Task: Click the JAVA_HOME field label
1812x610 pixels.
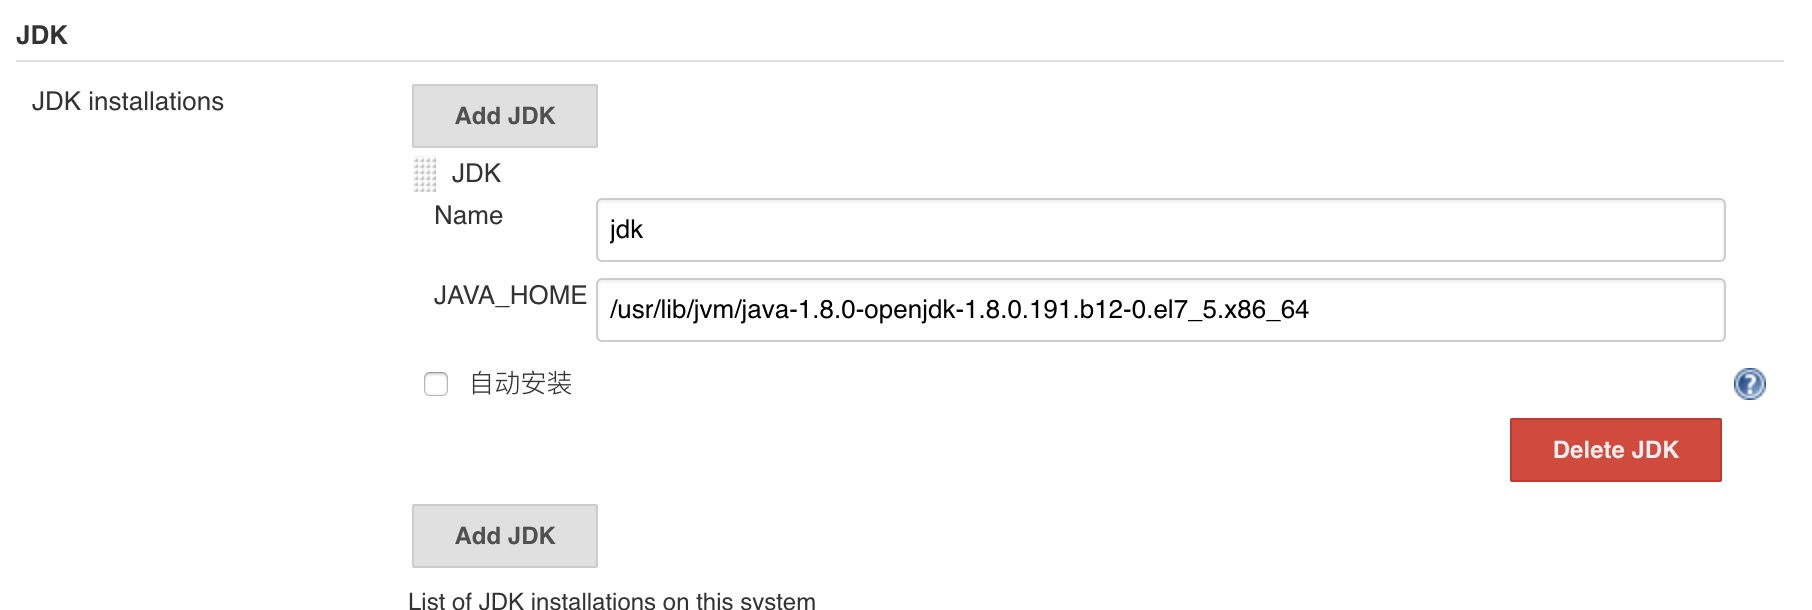Action: (510, 295)
